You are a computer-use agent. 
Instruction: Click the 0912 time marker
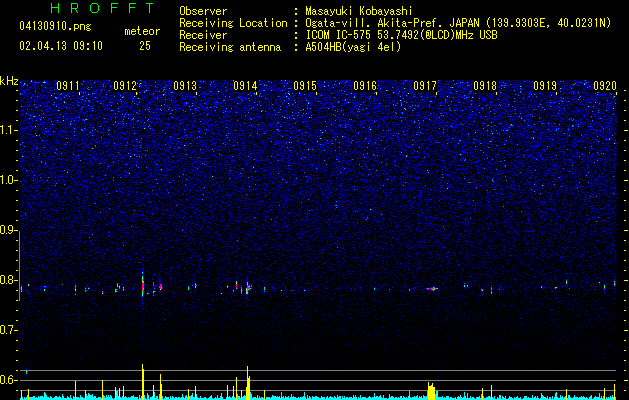tap(125, 86)
